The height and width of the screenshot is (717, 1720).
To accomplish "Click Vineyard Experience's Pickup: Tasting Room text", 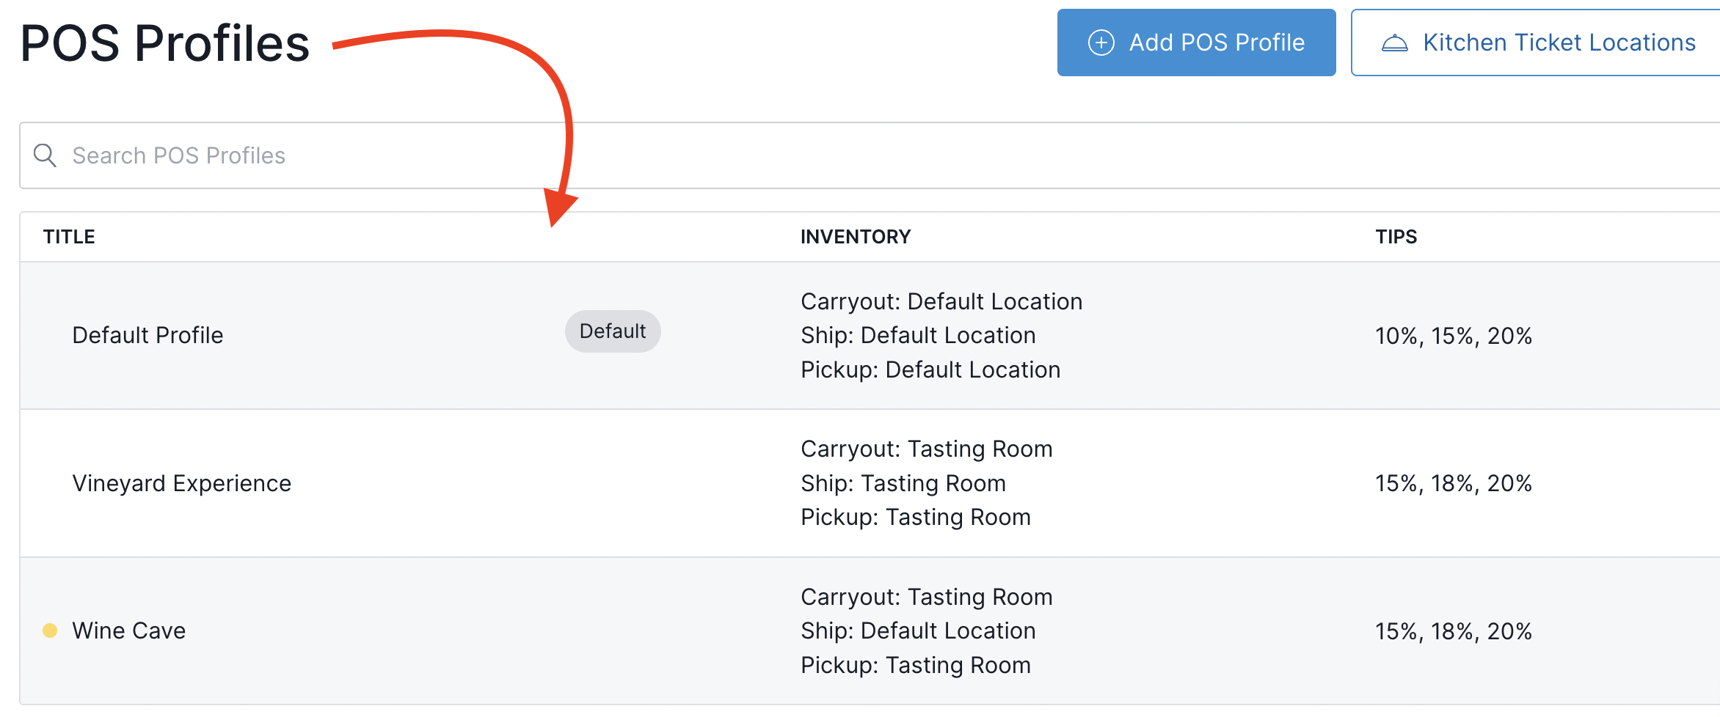I will pyautogui.click(x=915, y=517).
